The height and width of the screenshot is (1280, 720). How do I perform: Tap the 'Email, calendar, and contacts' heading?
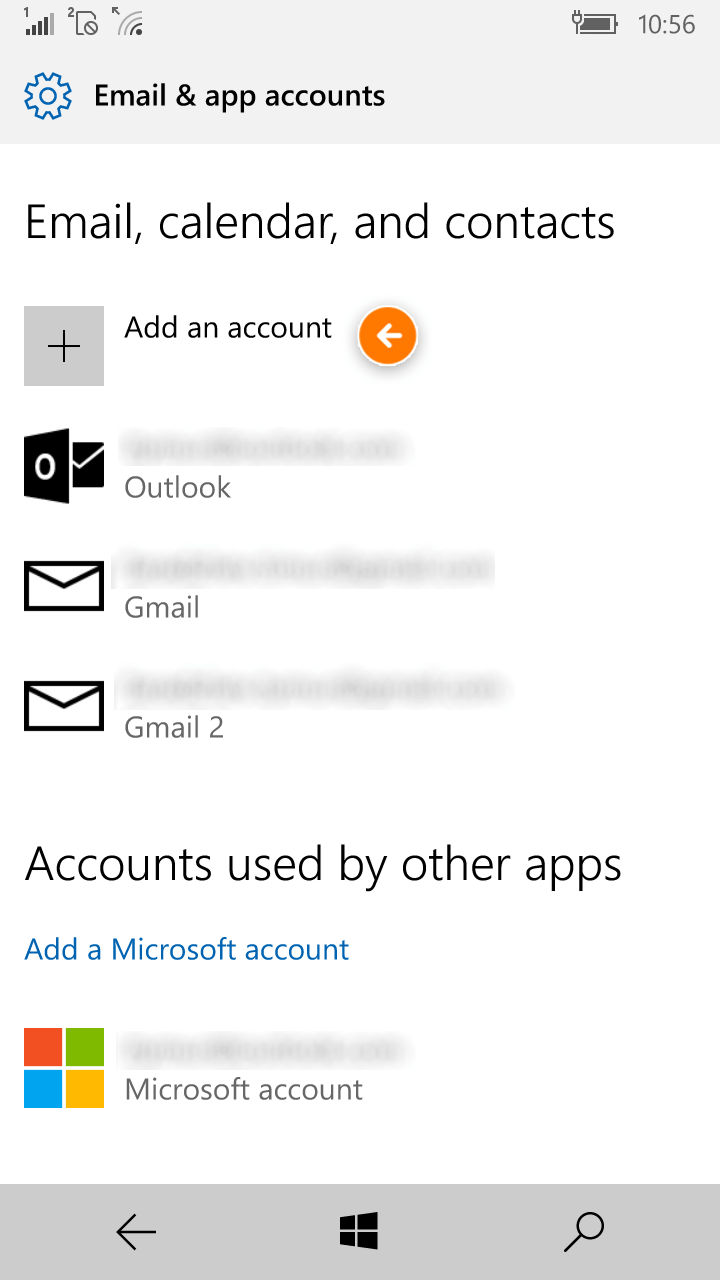click(320, 222)
